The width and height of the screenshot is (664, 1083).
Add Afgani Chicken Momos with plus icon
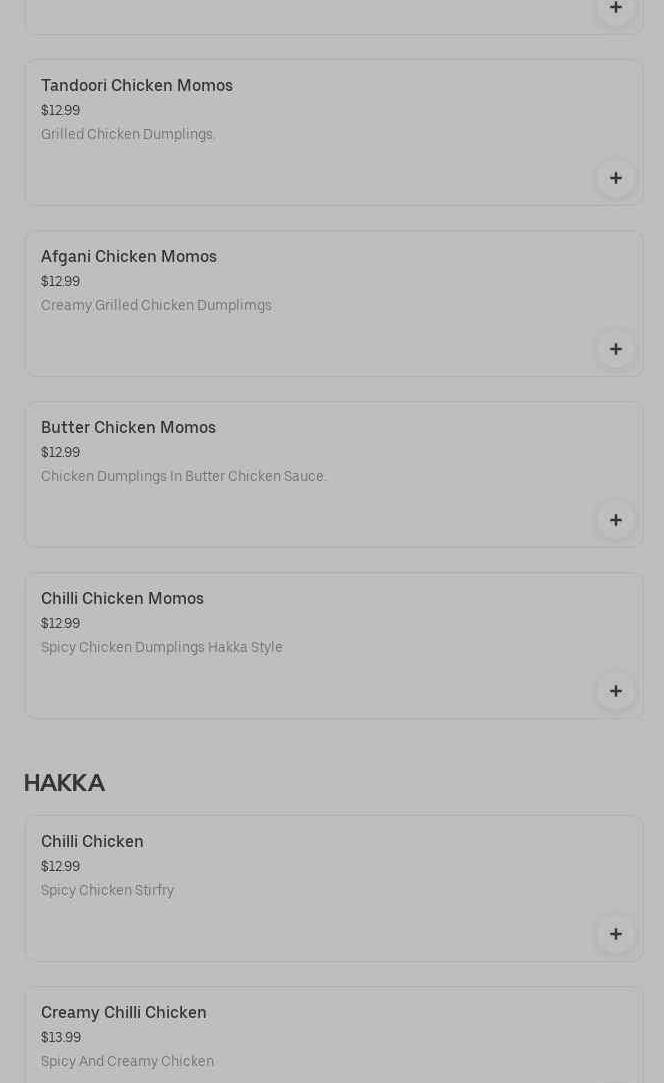point(616,349)
